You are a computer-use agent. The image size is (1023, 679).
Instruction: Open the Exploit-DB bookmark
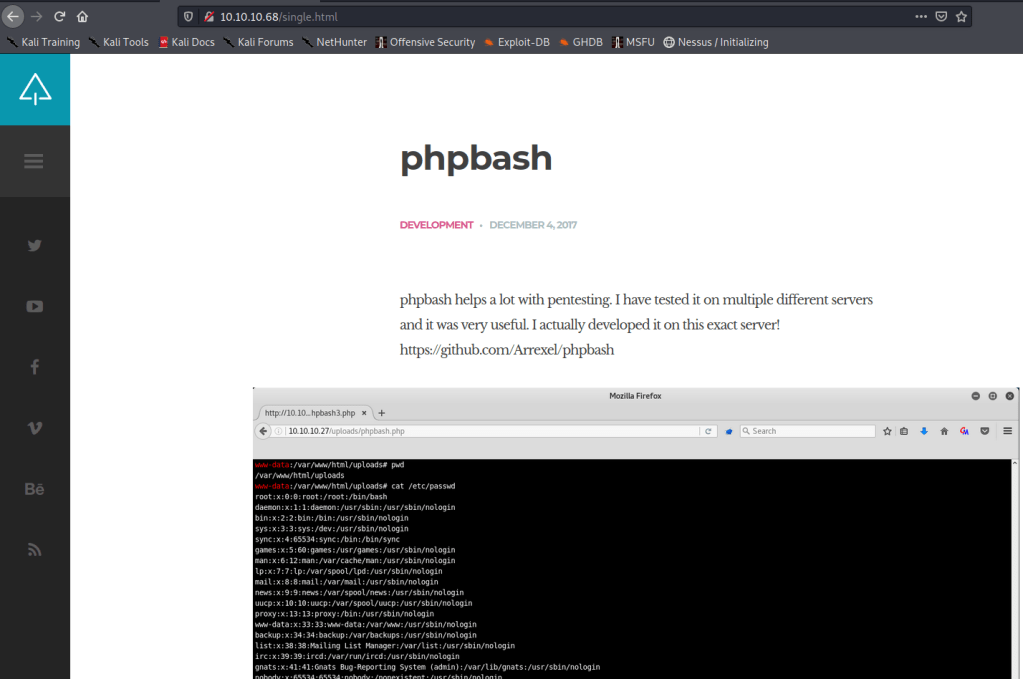[516, 42]
